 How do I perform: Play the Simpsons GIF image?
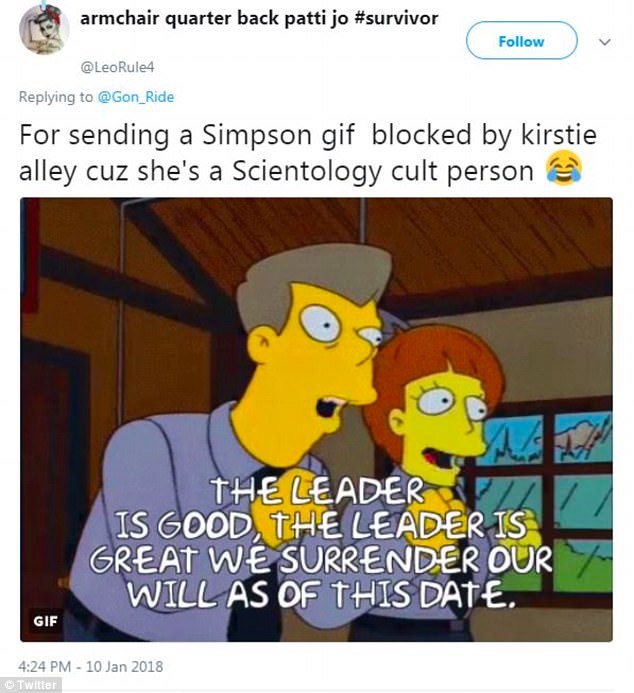point(316,419)
